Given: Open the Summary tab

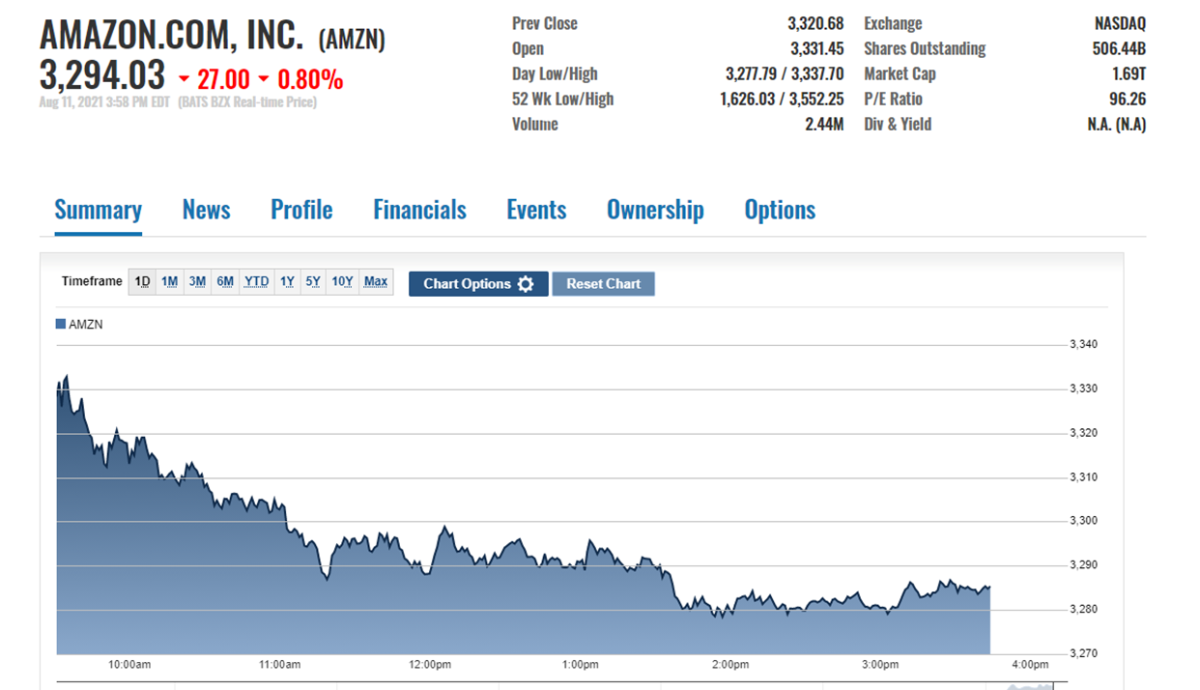Looking at the screenshot, I should pos(98,210).
